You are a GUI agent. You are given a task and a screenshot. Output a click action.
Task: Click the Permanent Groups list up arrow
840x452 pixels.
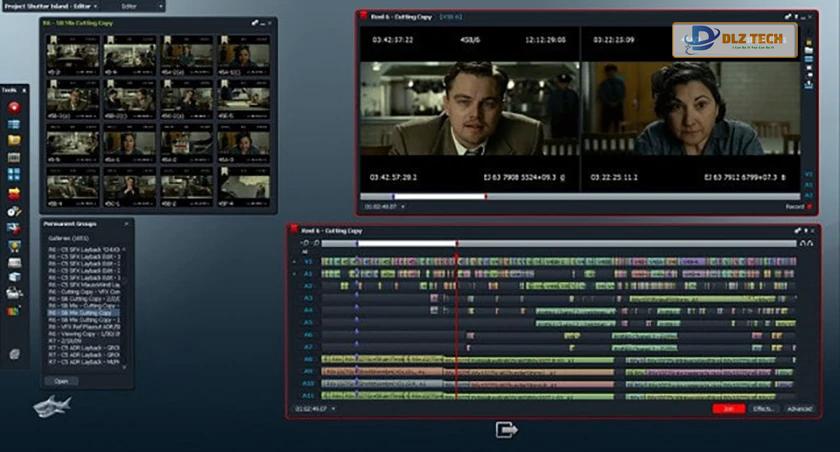(124, 249)
